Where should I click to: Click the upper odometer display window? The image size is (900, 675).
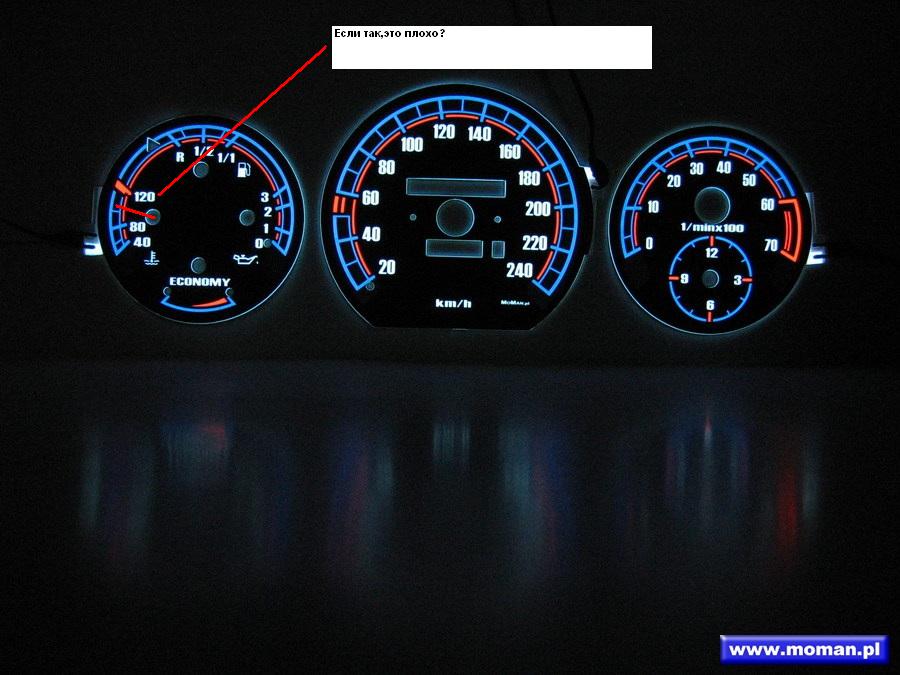pyautogui.click(x=456, y=187)
